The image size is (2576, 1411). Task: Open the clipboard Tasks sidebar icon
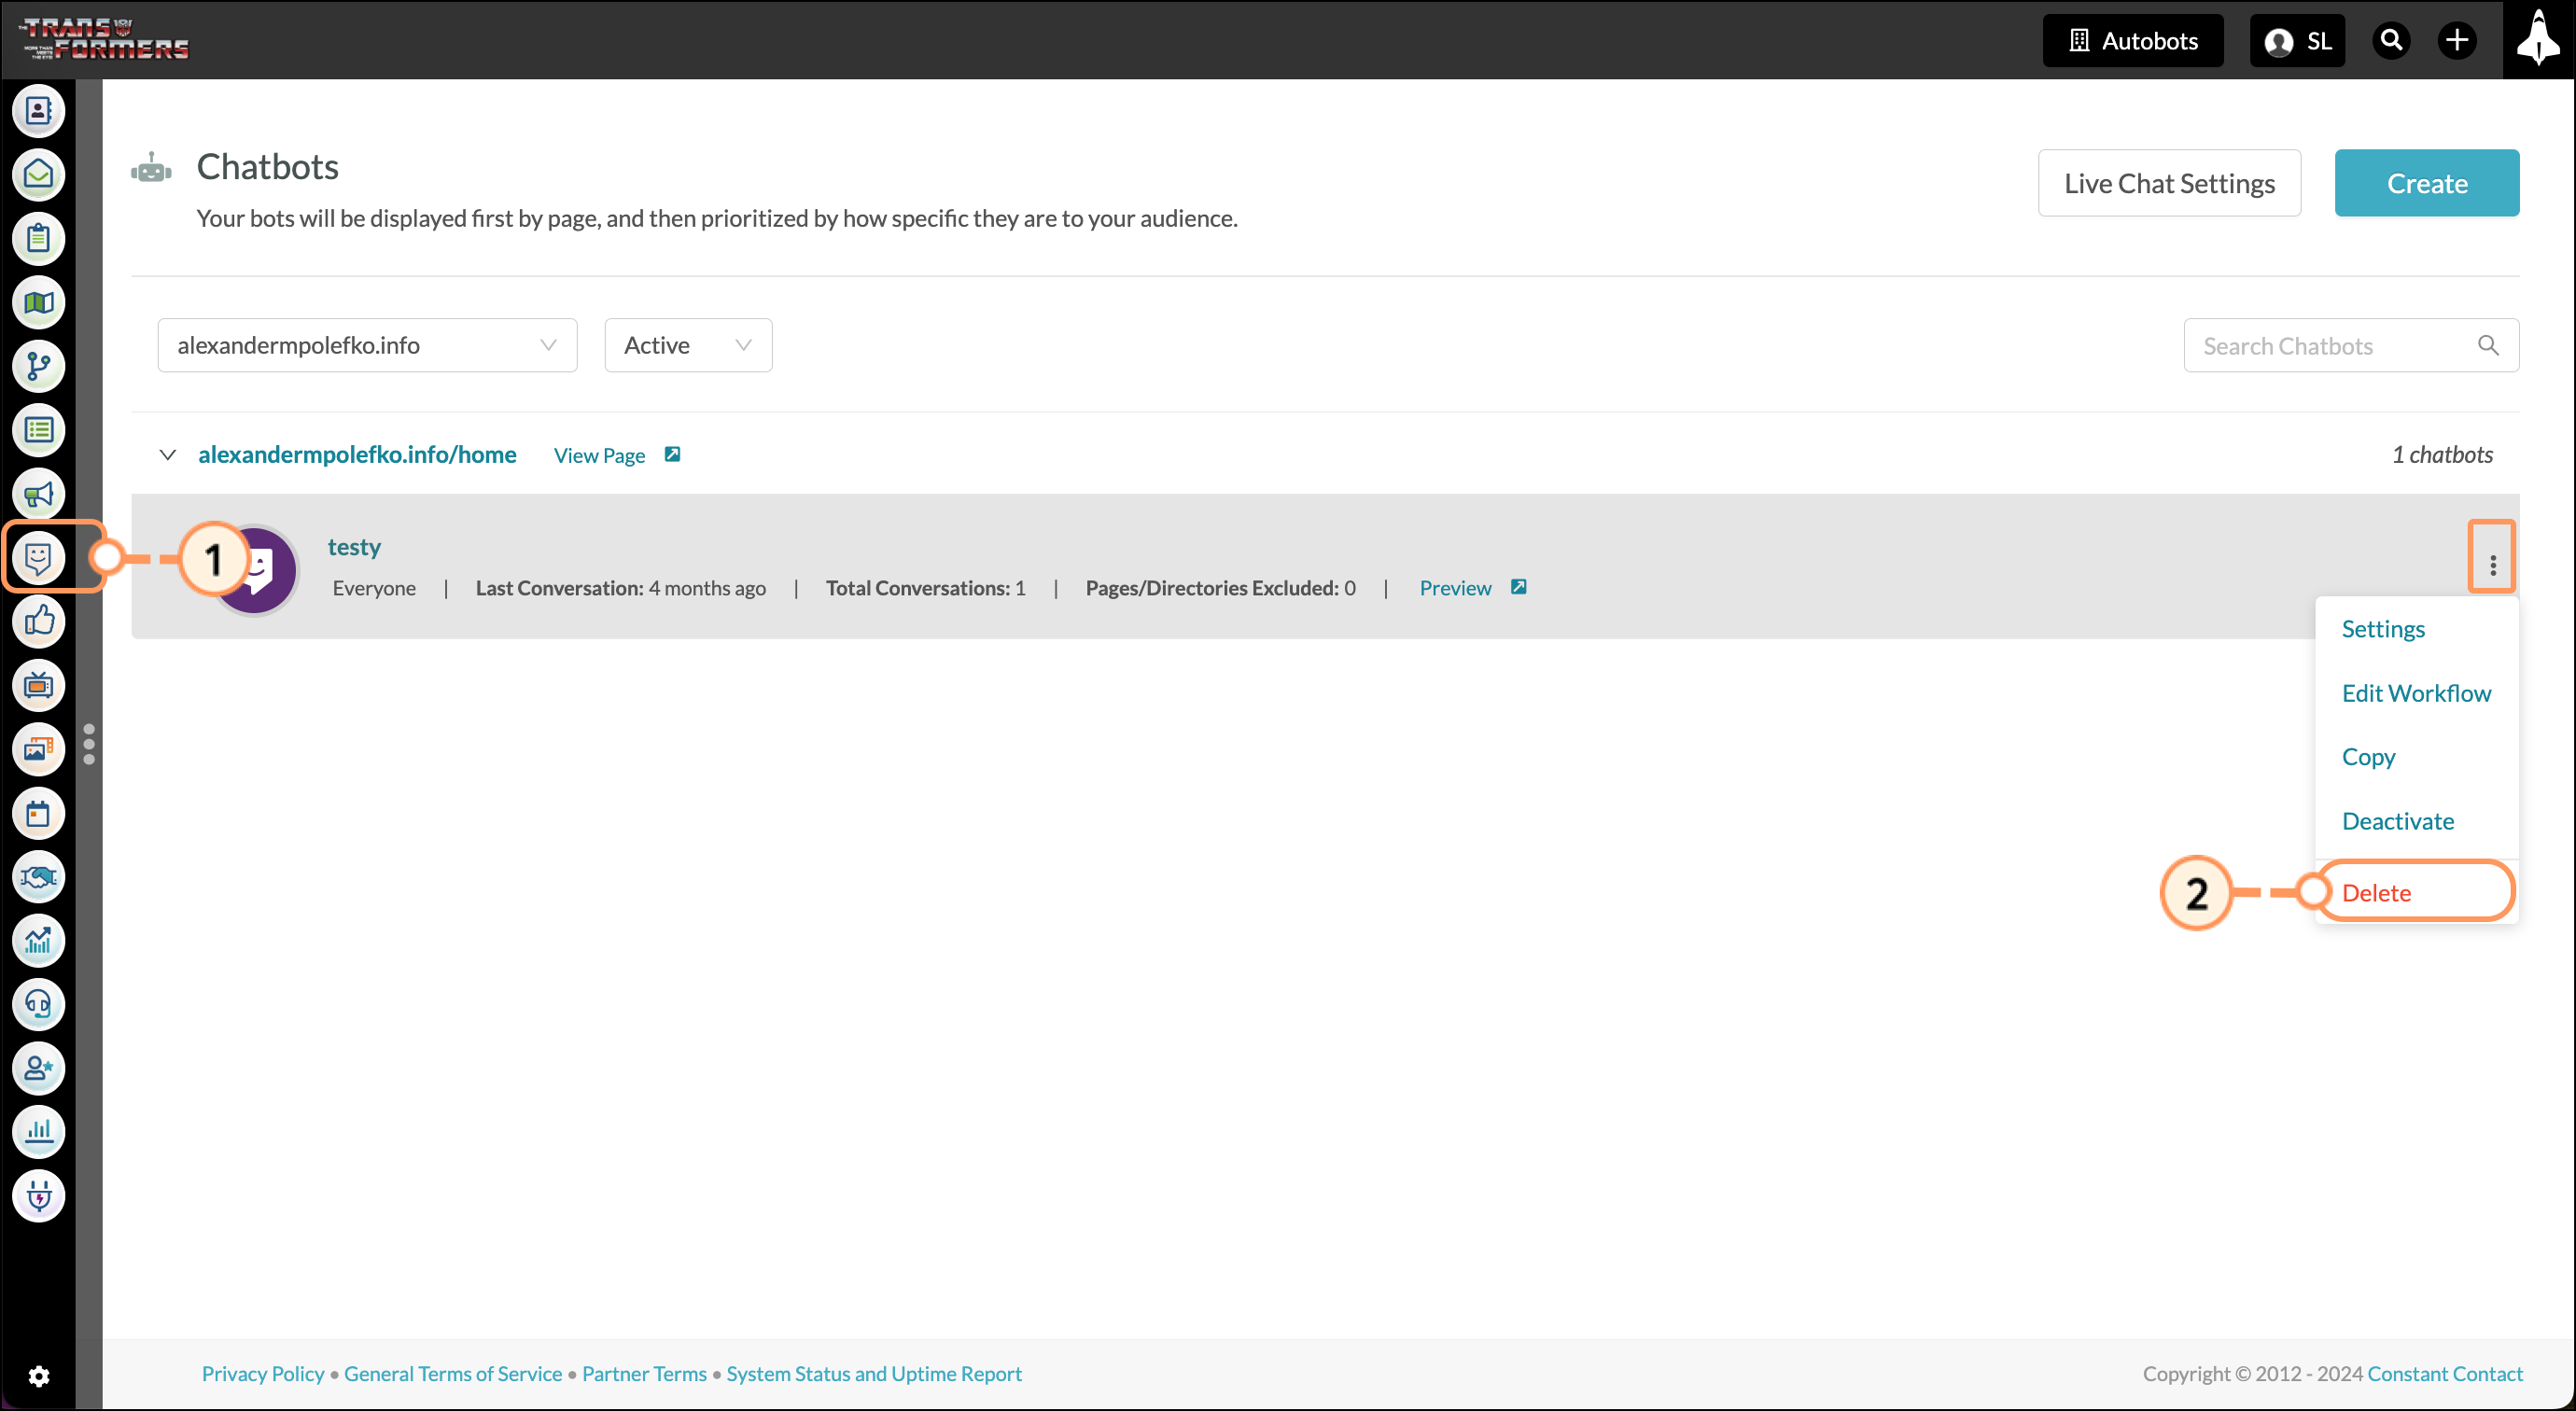38,239
